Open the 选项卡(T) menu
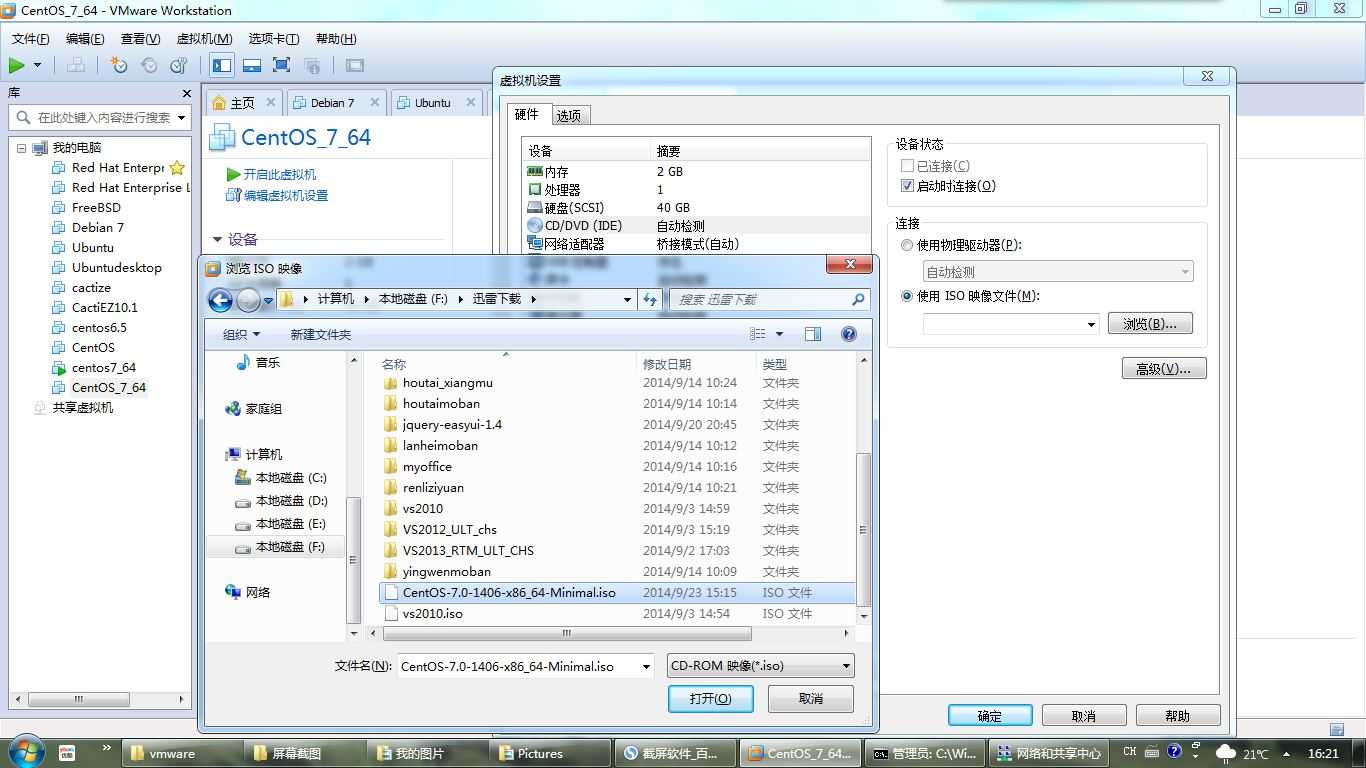 [273, 39]
